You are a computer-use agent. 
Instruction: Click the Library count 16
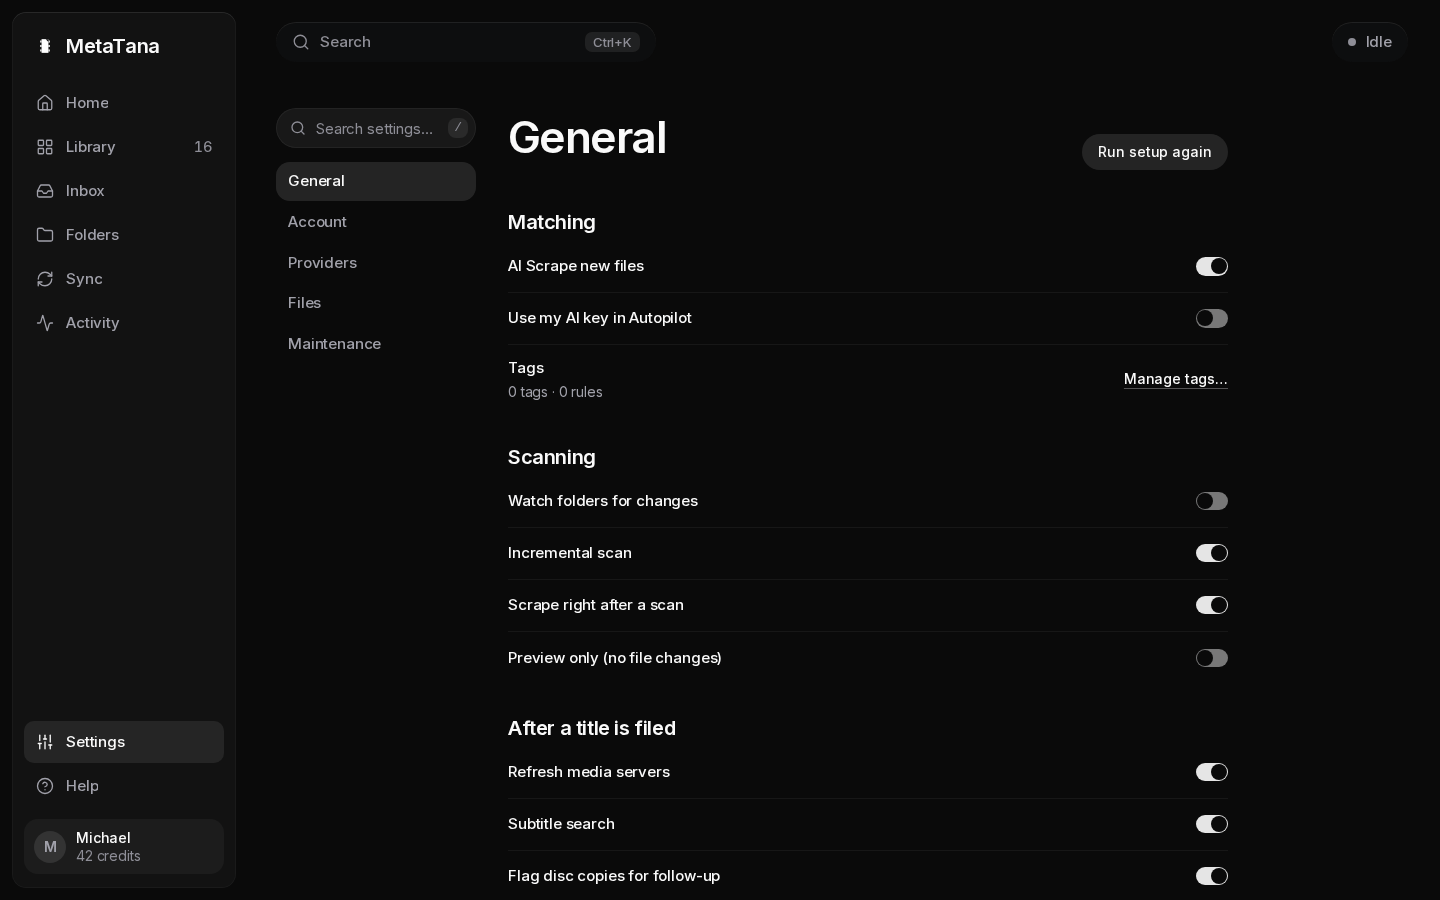coord(203,147)
